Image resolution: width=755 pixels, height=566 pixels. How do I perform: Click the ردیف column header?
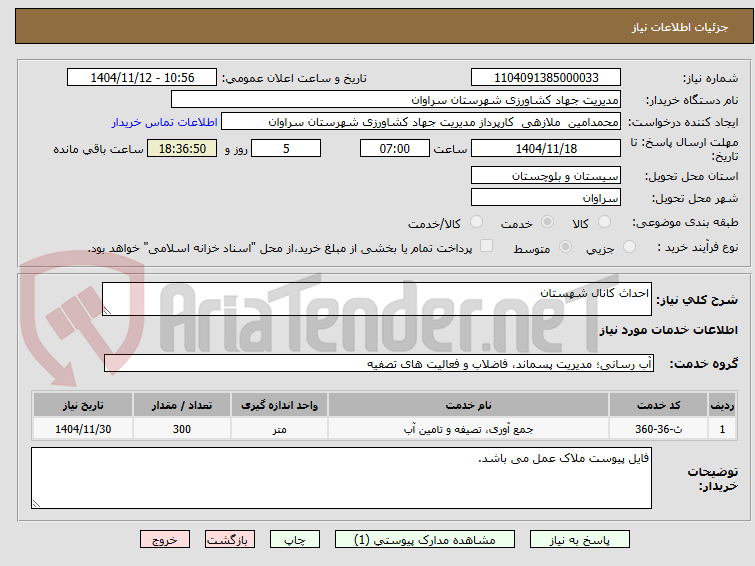click(x=722, y=405)
